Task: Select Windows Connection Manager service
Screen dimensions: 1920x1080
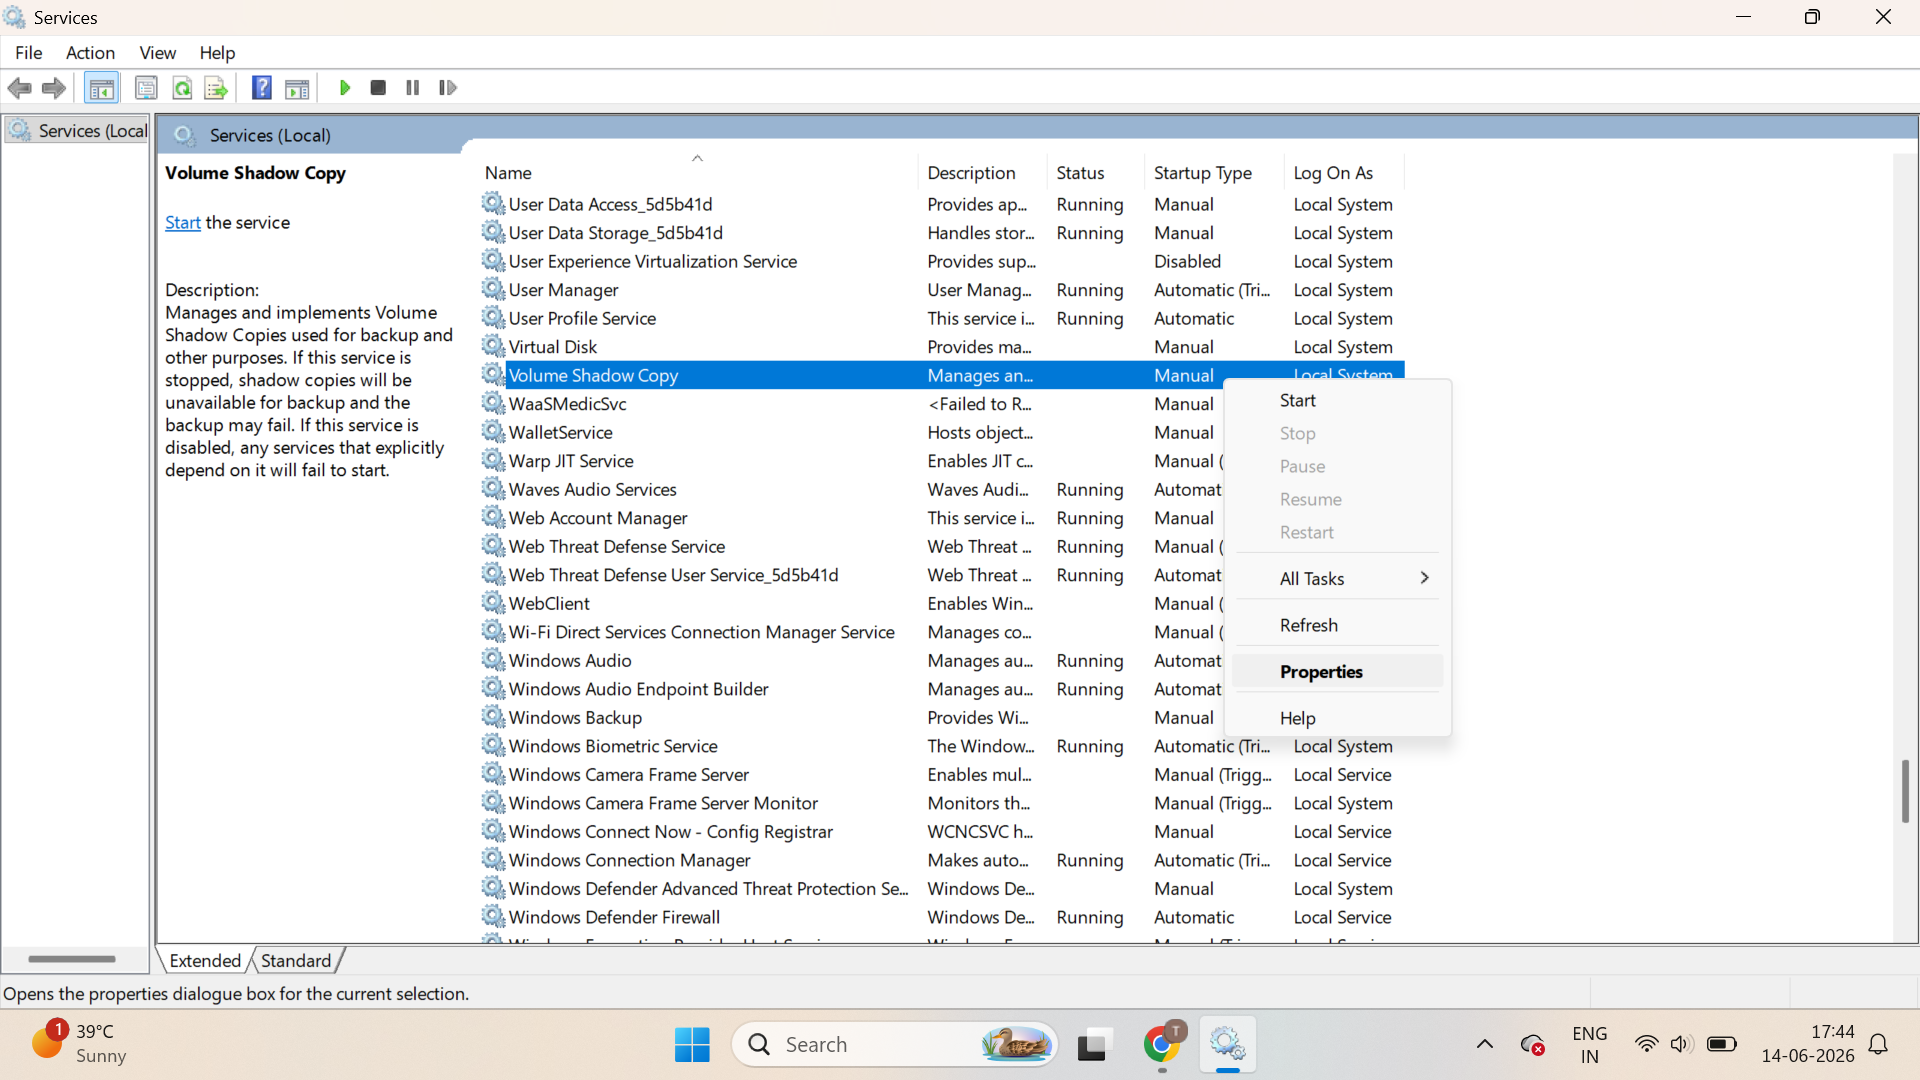Action: pos(942,860)
